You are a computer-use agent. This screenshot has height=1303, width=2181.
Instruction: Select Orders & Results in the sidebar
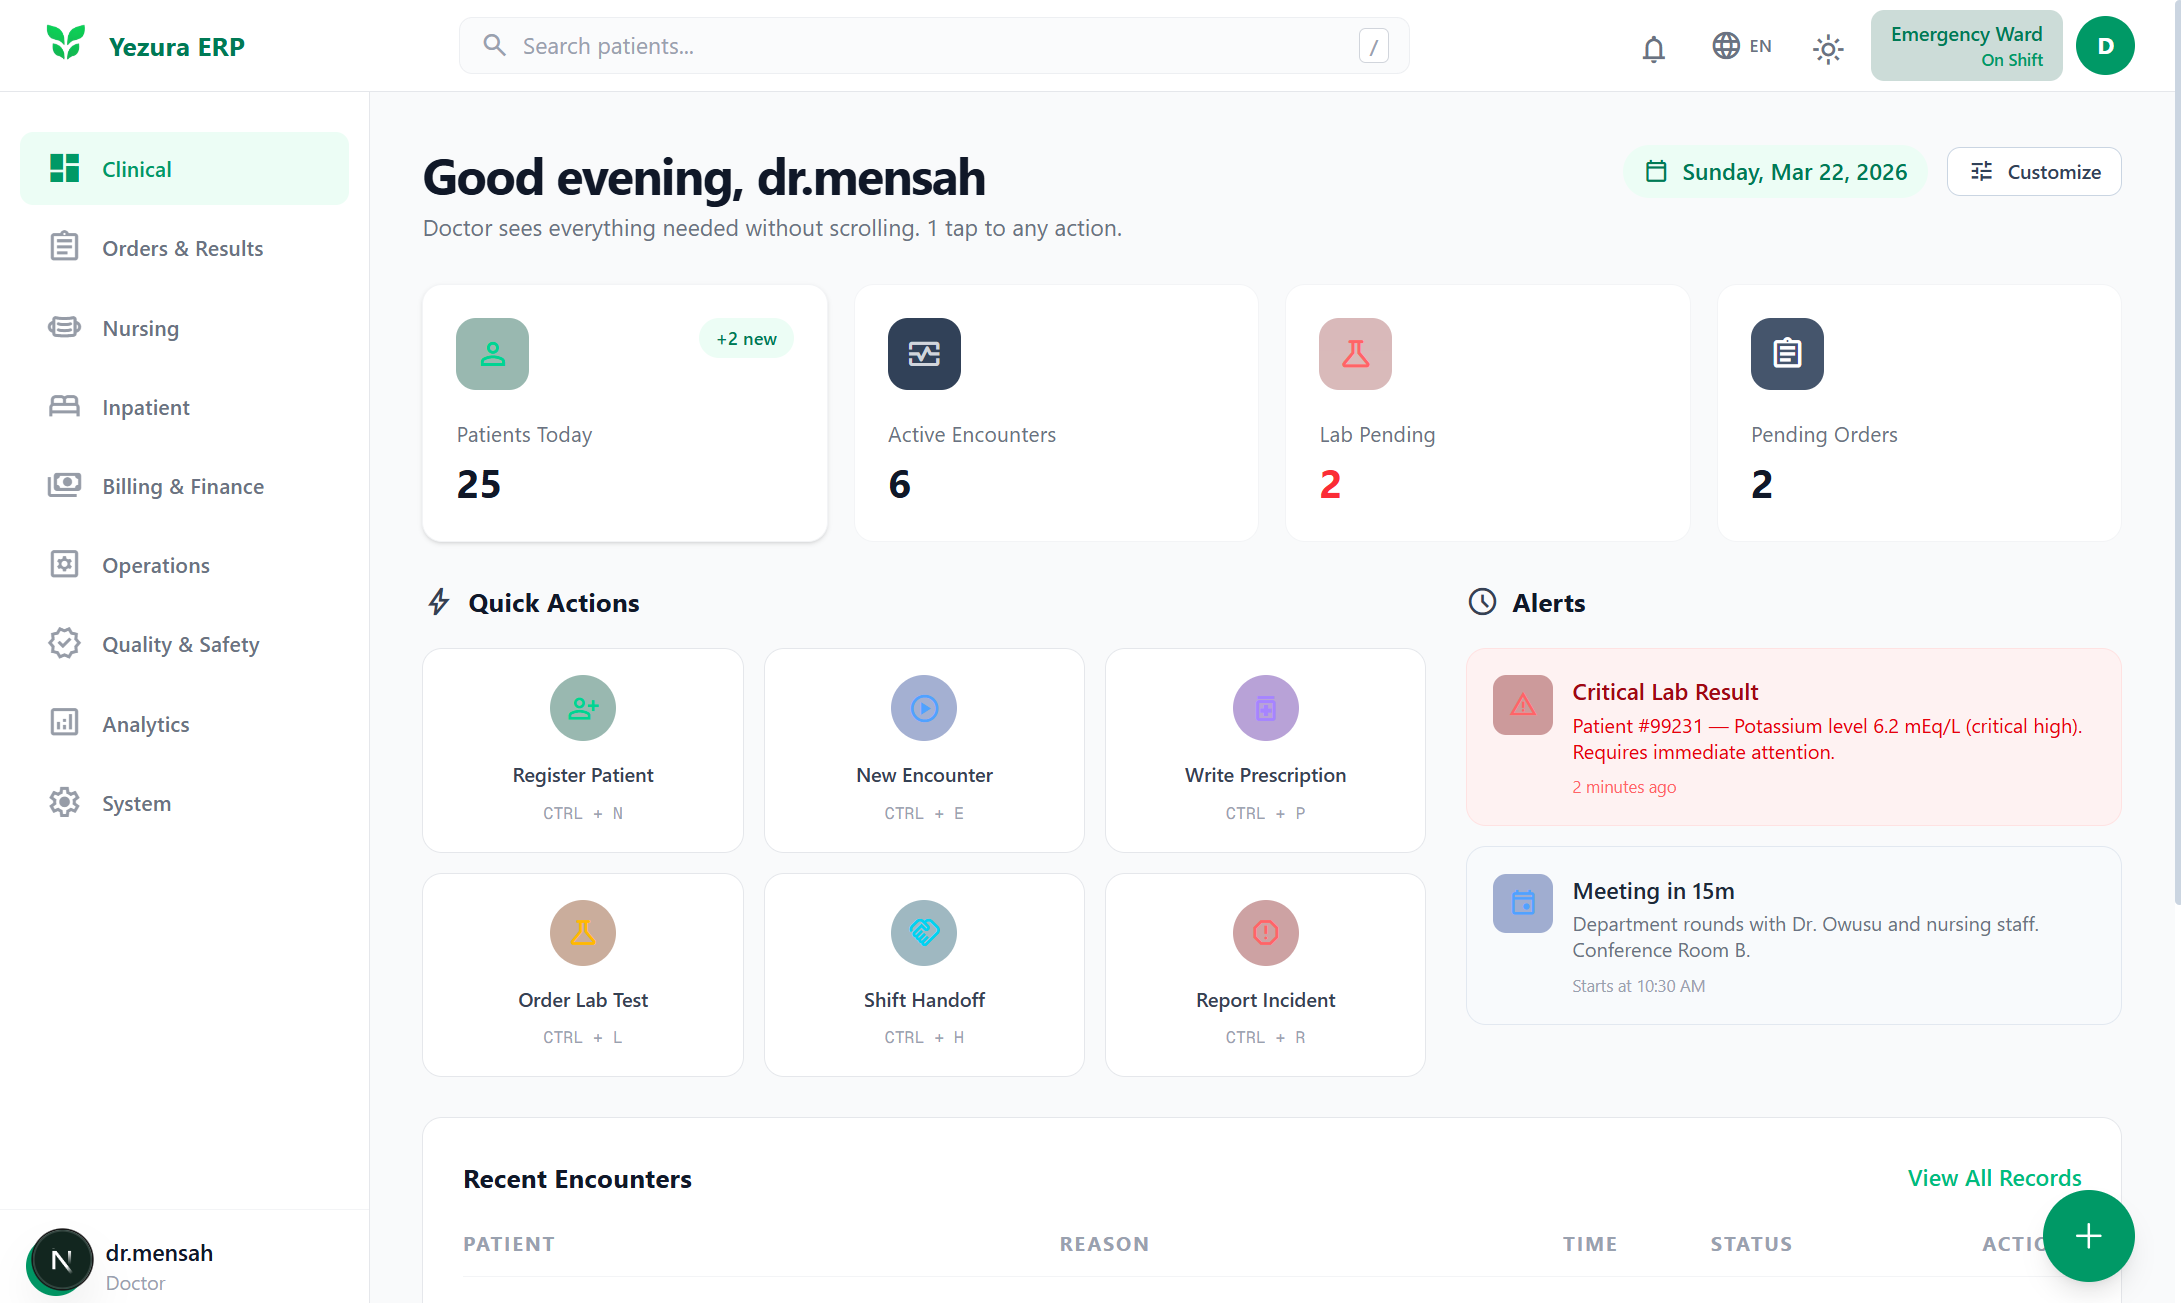(x=183, y=248)
